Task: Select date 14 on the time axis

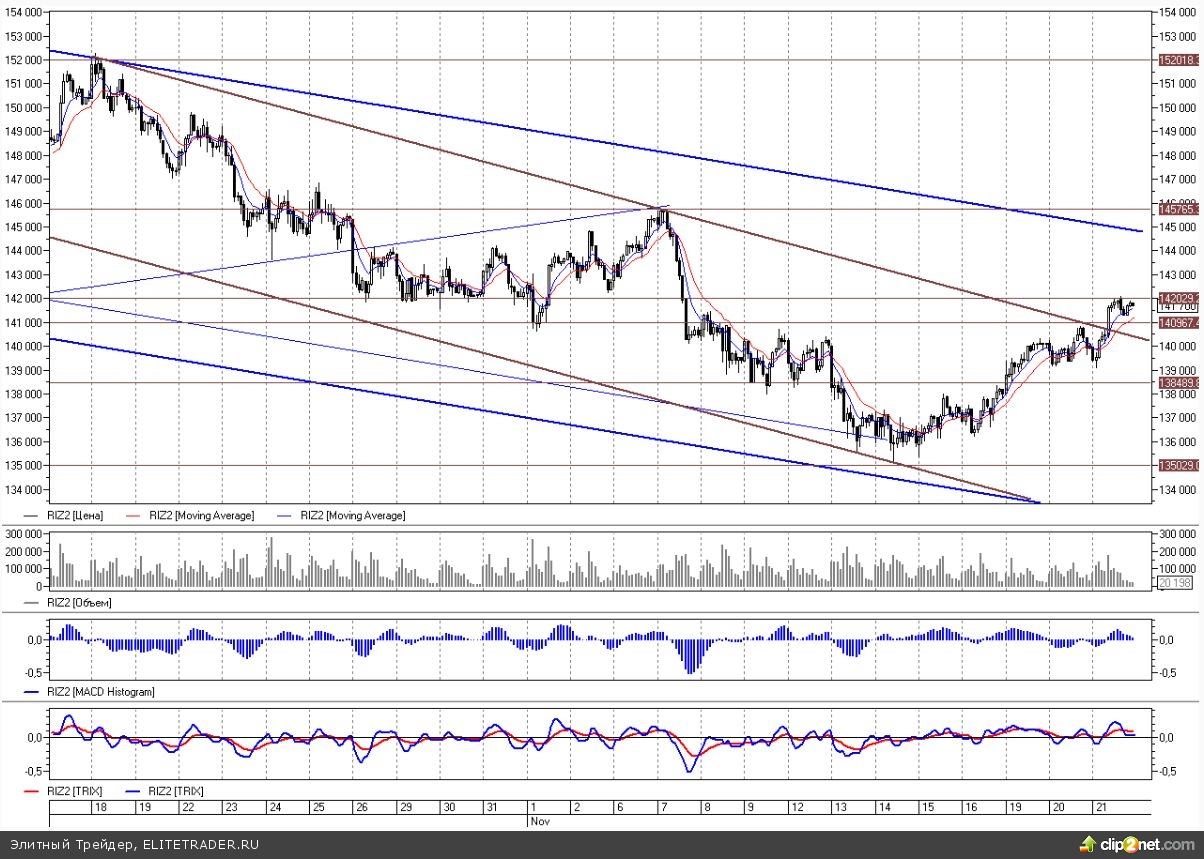Action: coord(884,807)
